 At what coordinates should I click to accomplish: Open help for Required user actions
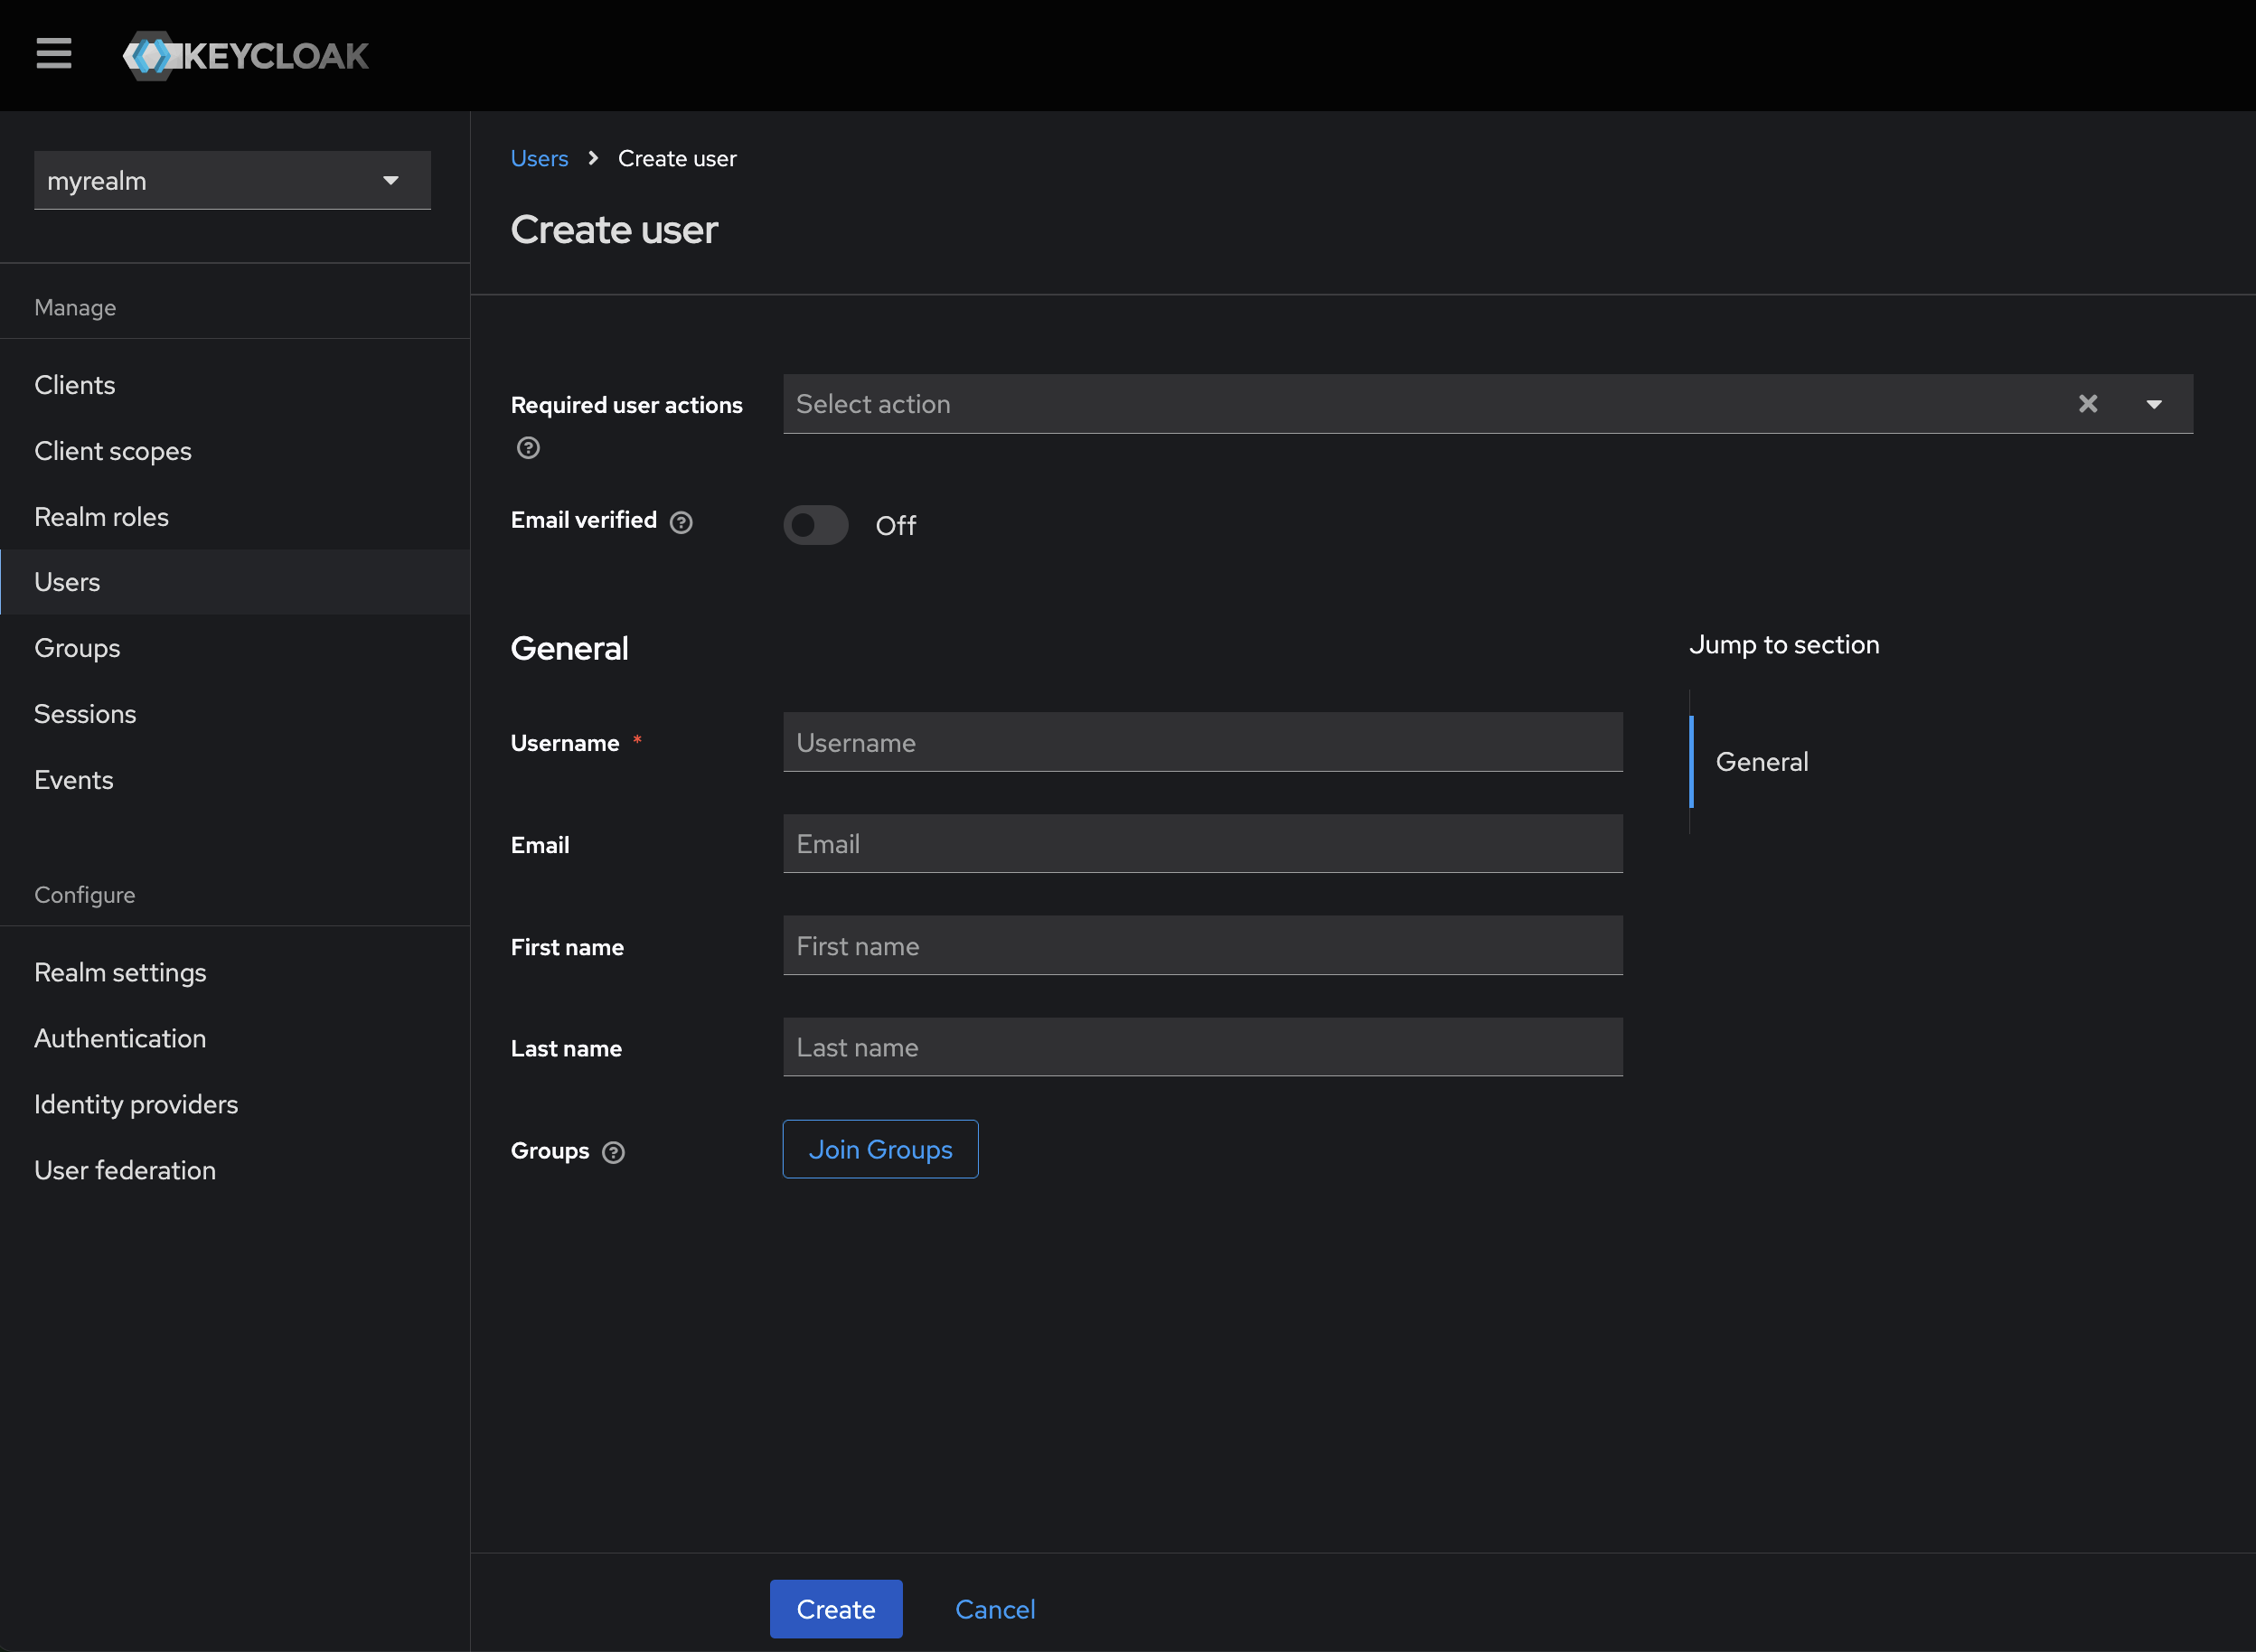(x=528, y=448)
